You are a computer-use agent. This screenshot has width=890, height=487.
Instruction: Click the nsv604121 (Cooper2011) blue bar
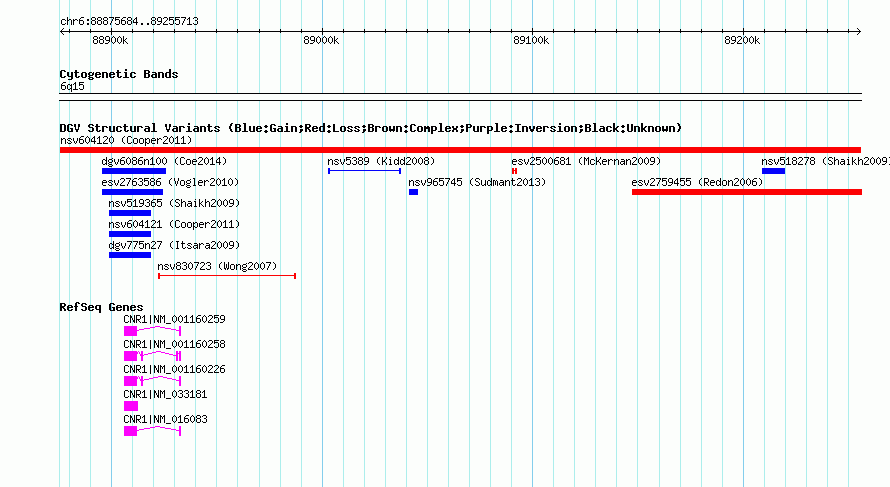coord(130,234)
